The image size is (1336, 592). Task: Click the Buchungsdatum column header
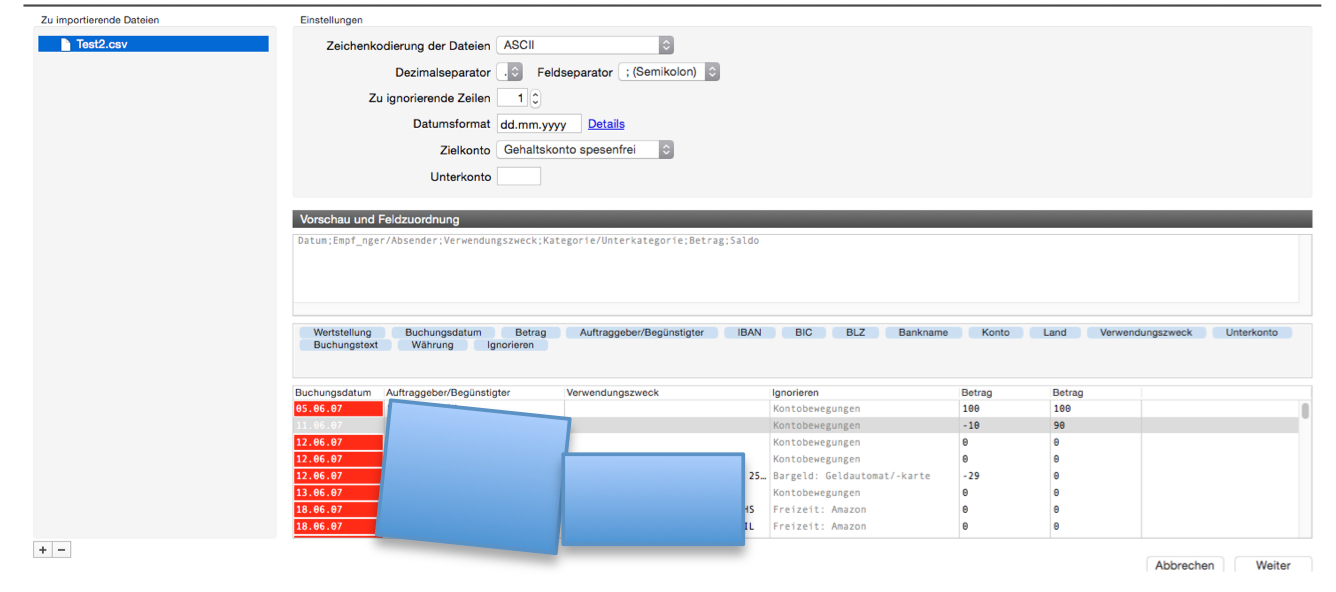pyautogui.click(x=333, y=393)
